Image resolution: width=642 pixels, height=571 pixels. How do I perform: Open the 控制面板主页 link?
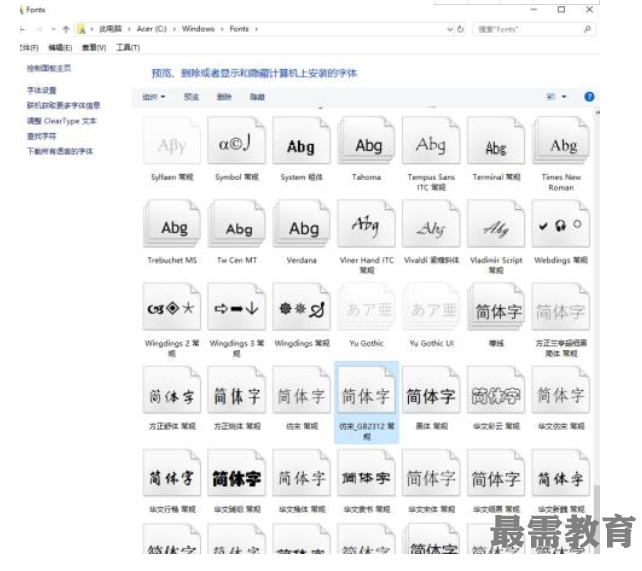(x=49, y=68)
